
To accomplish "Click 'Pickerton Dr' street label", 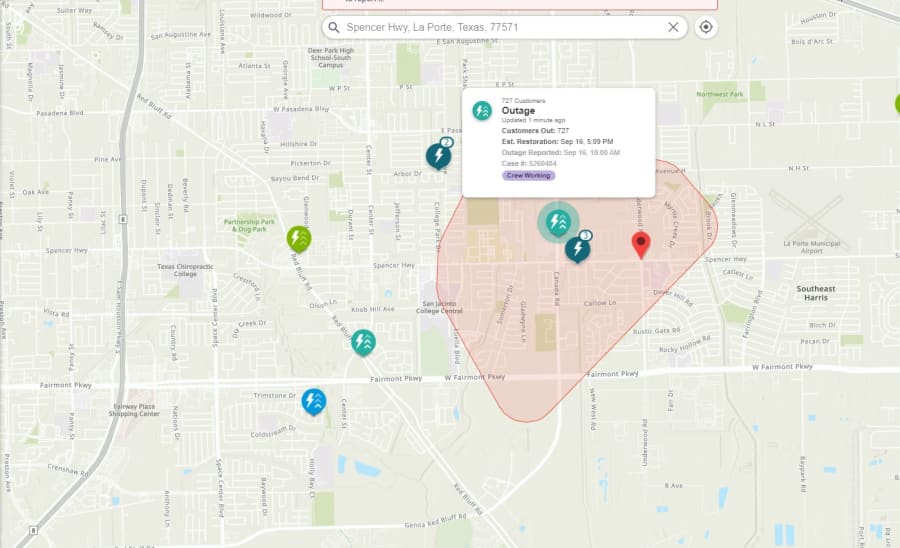I will pos(310,163).
